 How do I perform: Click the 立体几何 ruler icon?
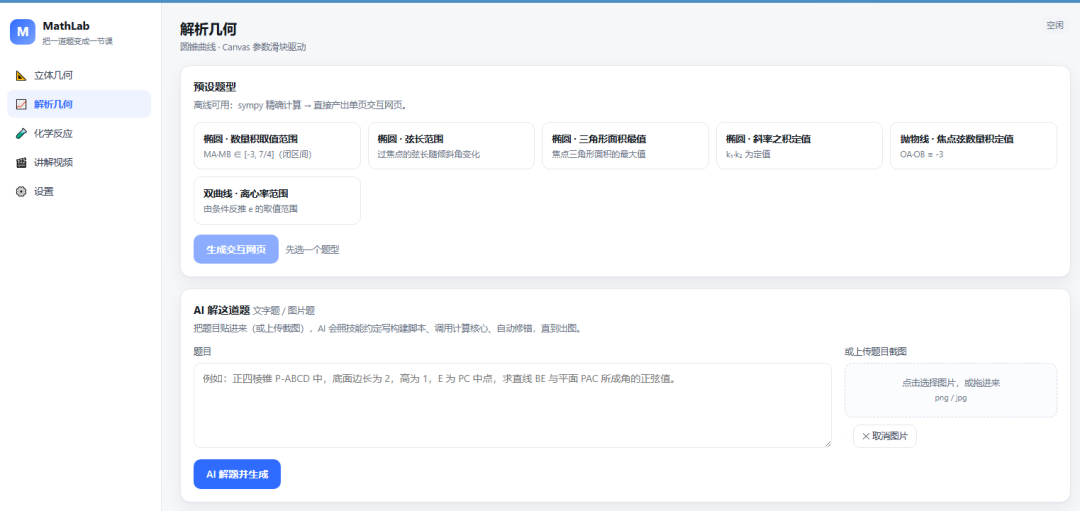tap(21, 76)
